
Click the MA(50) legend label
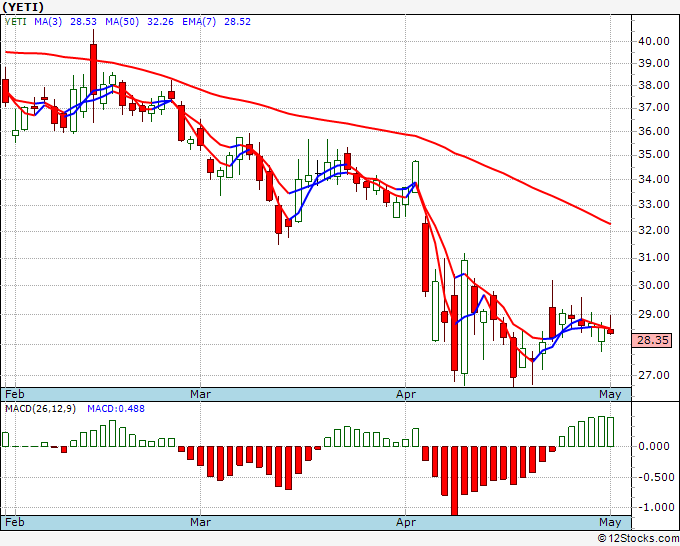(x=122, y=21)
